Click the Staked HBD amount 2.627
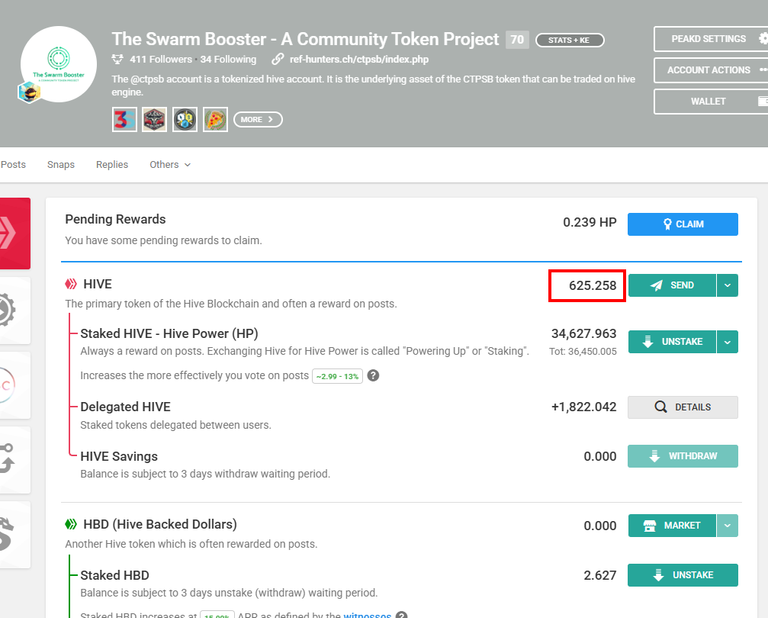Image resolution: width=768 pixels, height=618 pixels. point(600,575)
